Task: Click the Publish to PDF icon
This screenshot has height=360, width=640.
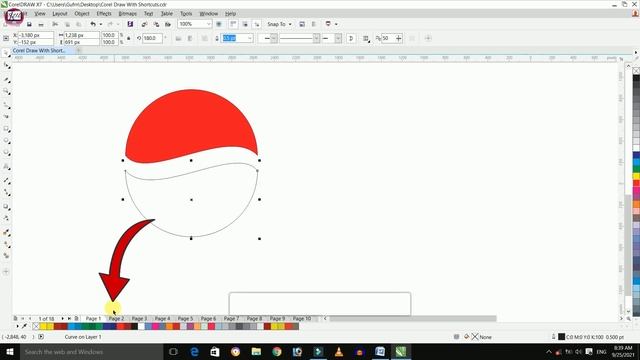Action: [x=168, y=24]
